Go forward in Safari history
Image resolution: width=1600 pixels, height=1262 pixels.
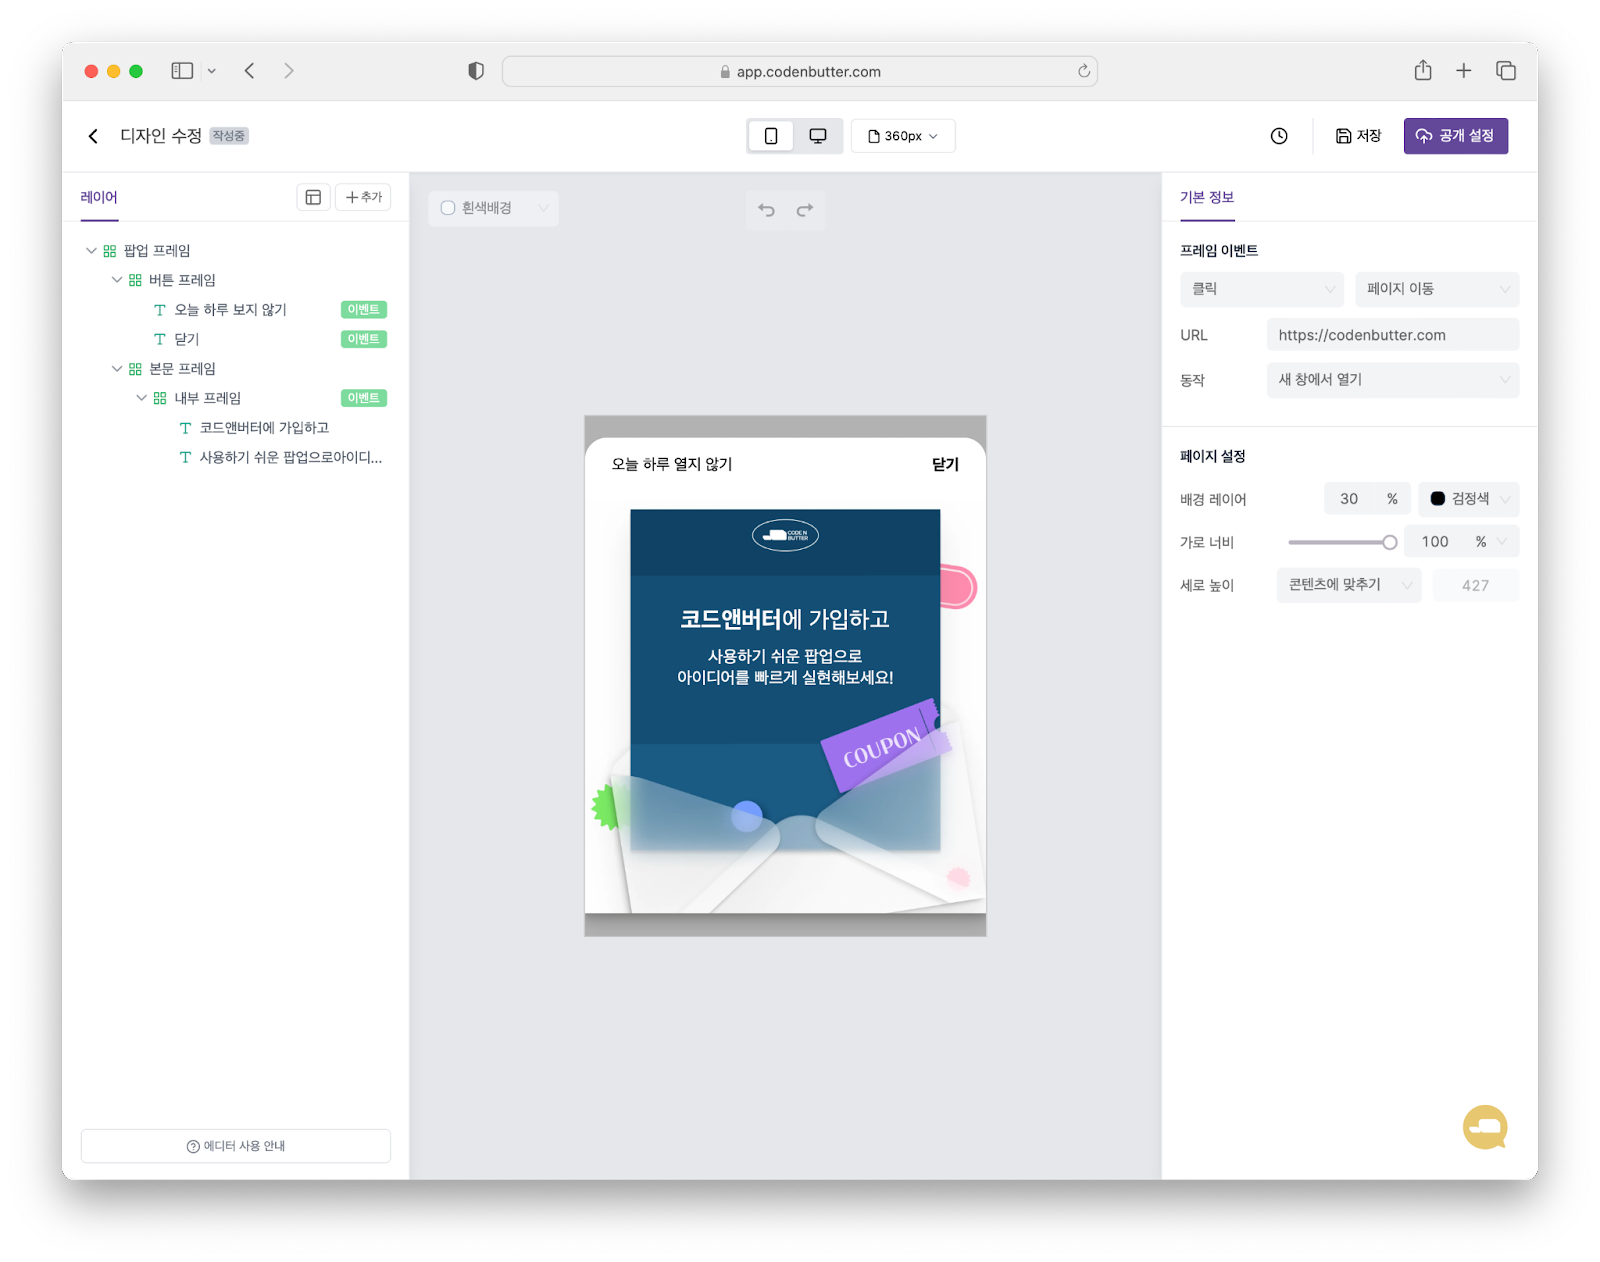pyautogui.click(x=289, y=71)
